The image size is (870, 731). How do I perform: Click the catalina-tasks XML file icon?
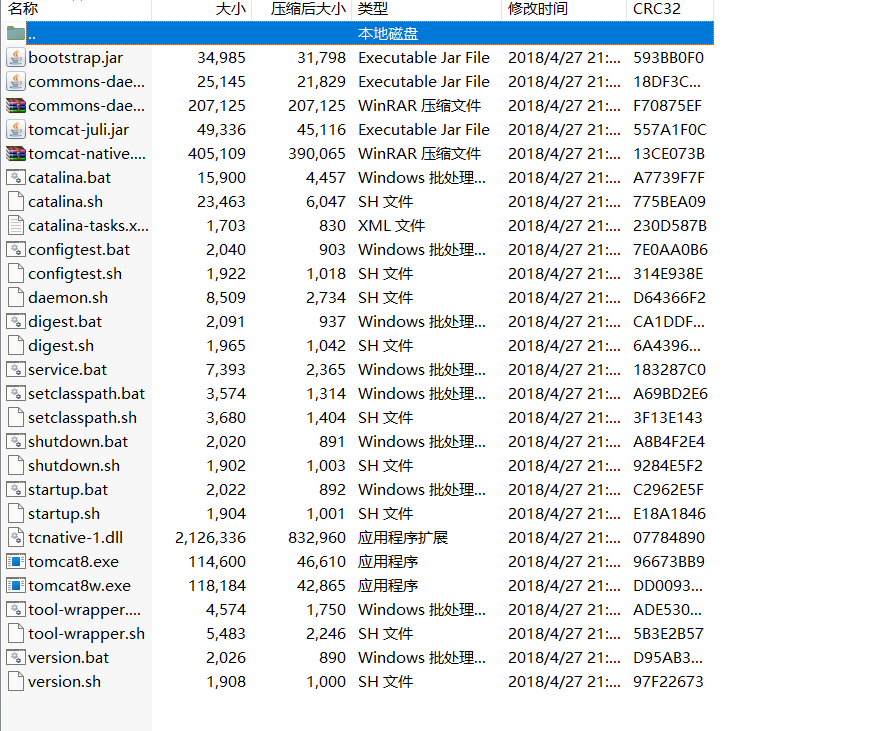16,226
